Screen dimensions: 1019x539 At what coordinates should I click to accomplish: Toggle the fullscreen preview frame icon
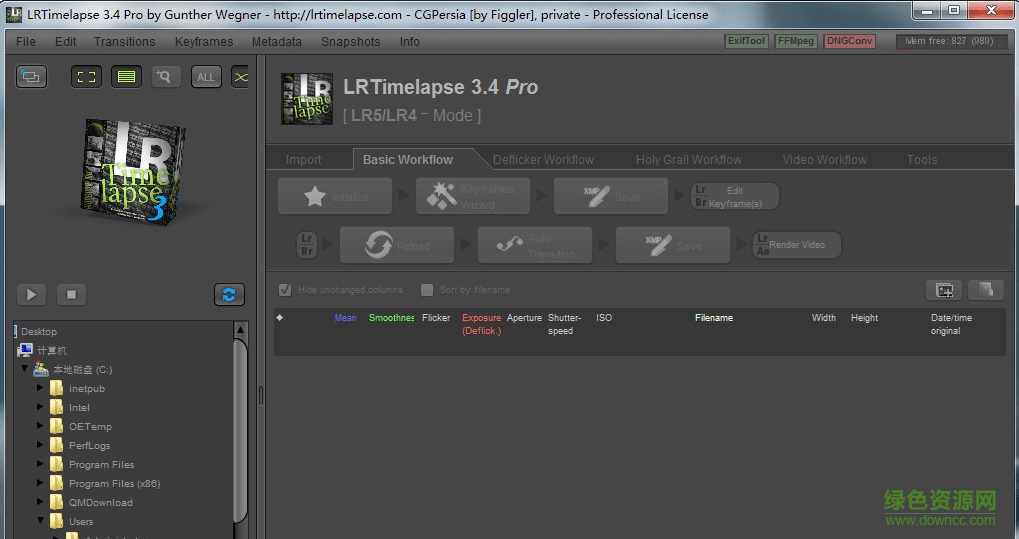point(86,77)
